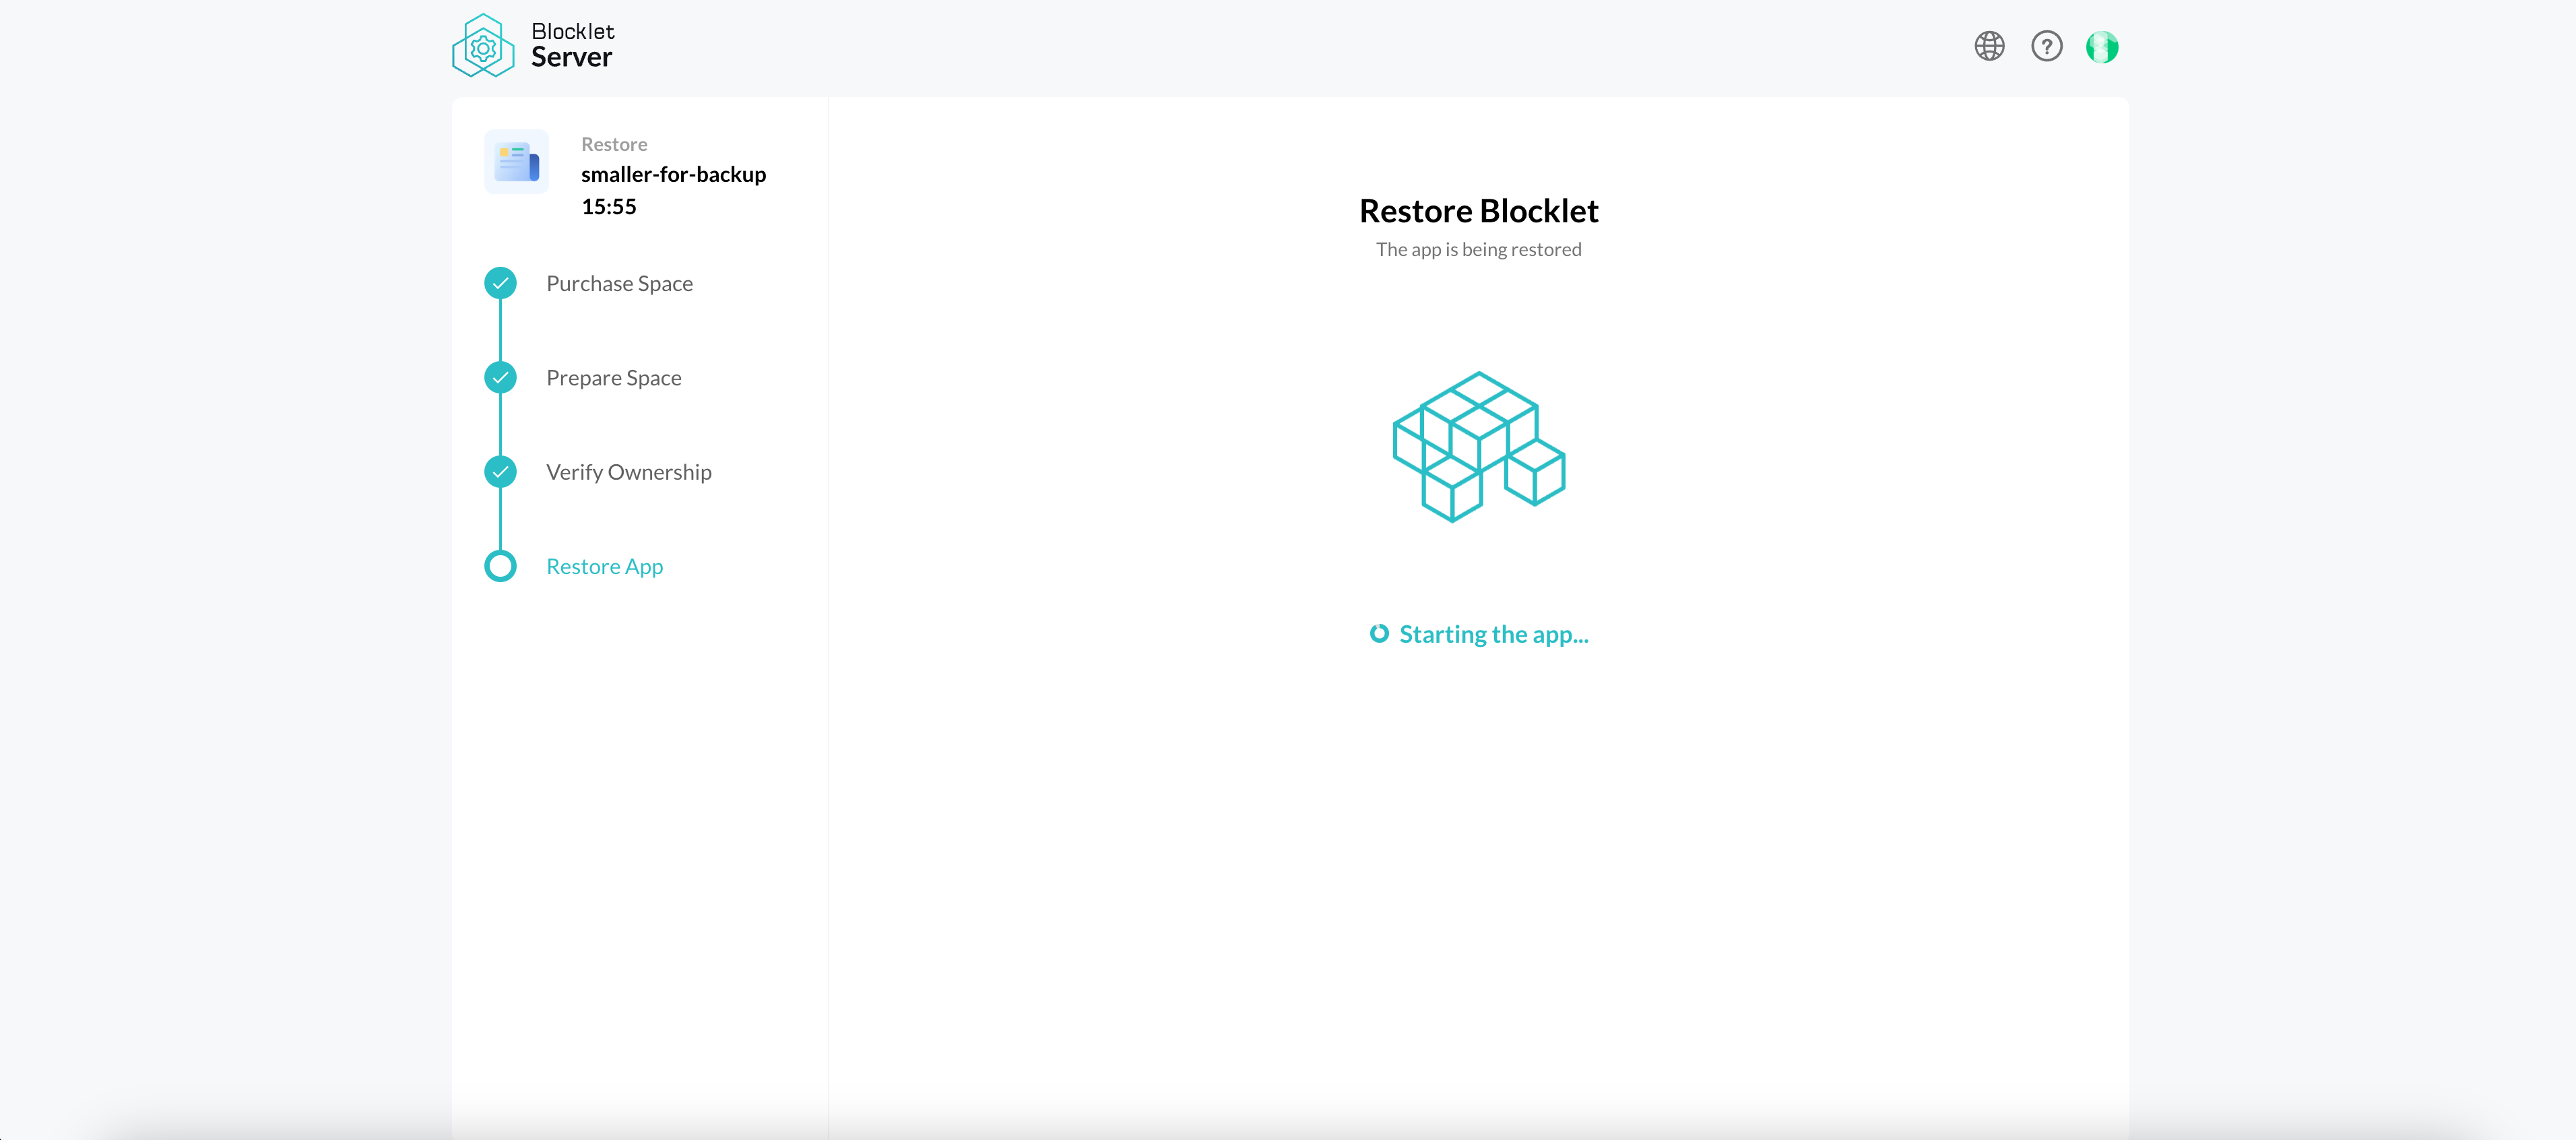Click the Restore App empty step circle
The image size is (2576, 1140).
coord(501,567)
